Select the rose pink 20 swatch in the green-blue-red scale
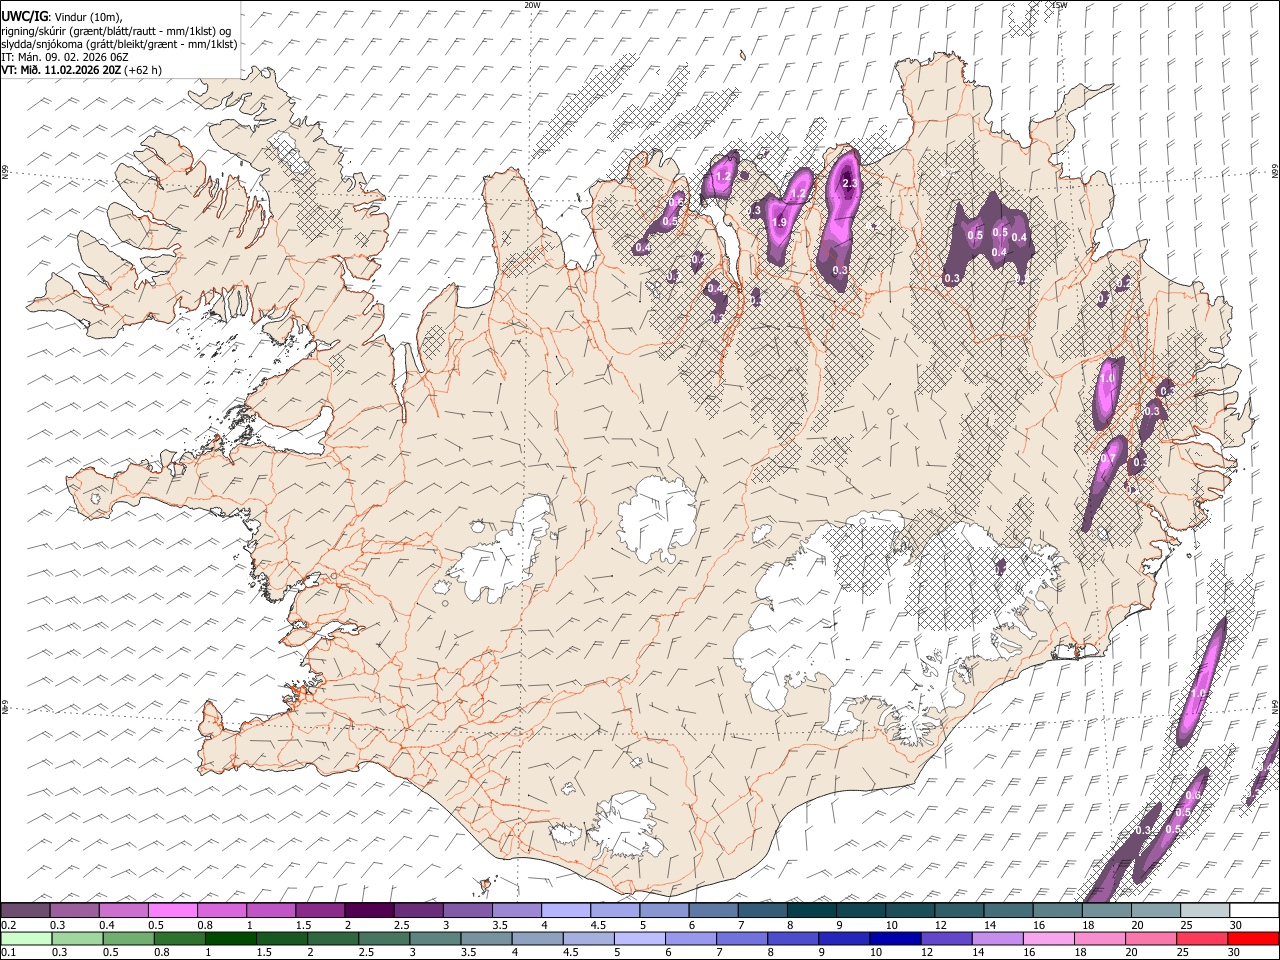The height and width of the screenshot is (960, 1280). pyautogui.click(x=1150, y=938)
